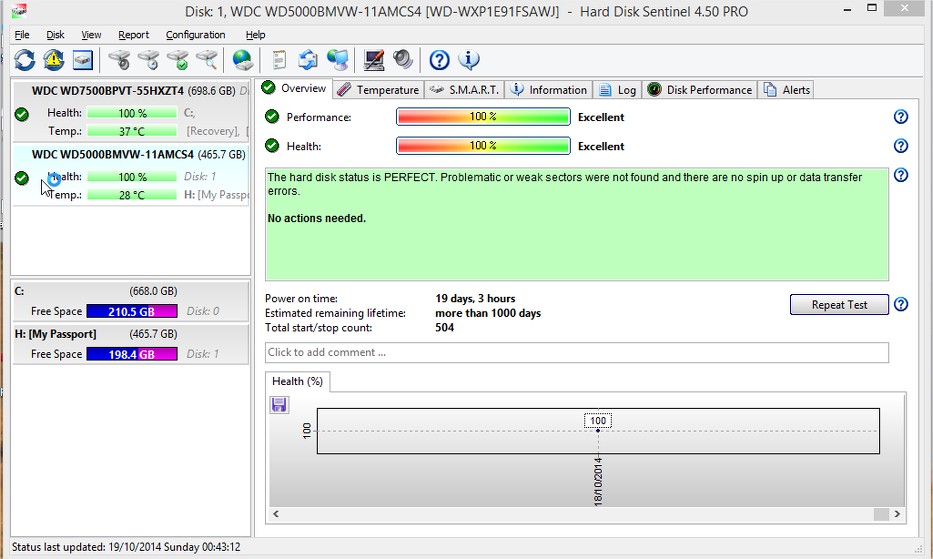Click the Performance 100 % gradient bar
The width and height of the screenshot is (933, 559).
pyautogui.click(x=483, y=117)
